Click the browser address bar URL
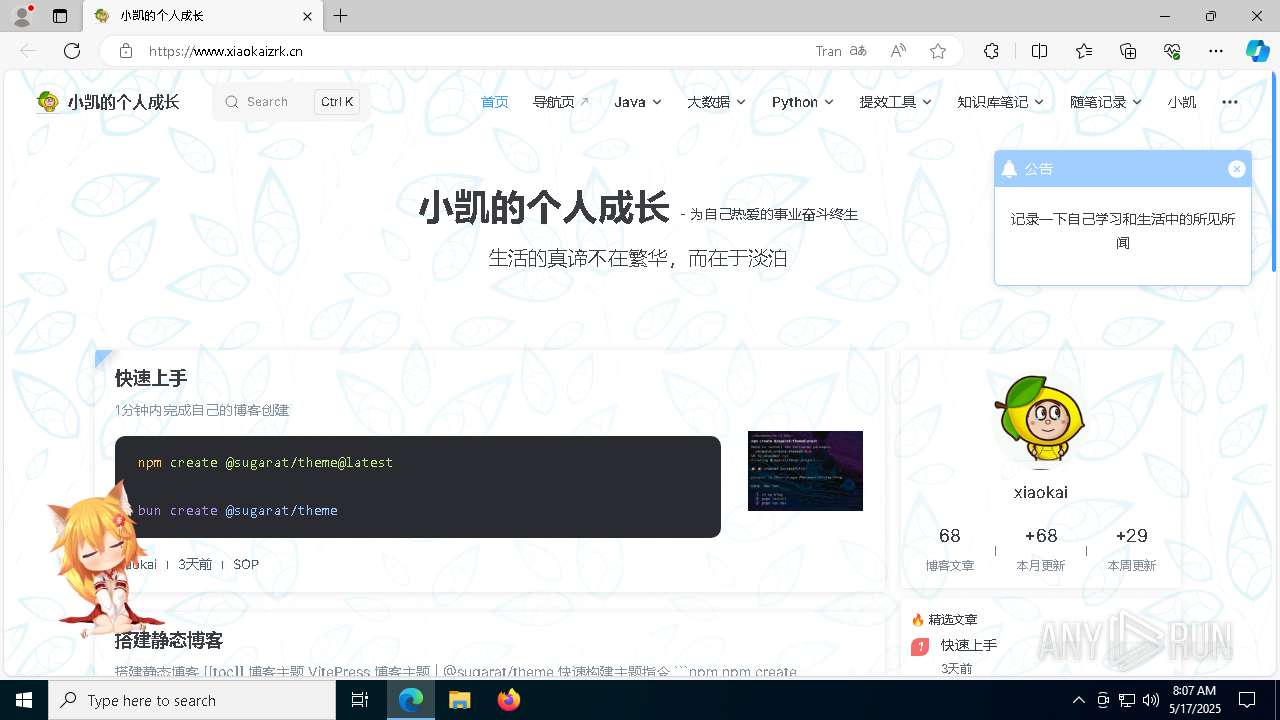The image size is (1280, 720). [x=226, y=51]
